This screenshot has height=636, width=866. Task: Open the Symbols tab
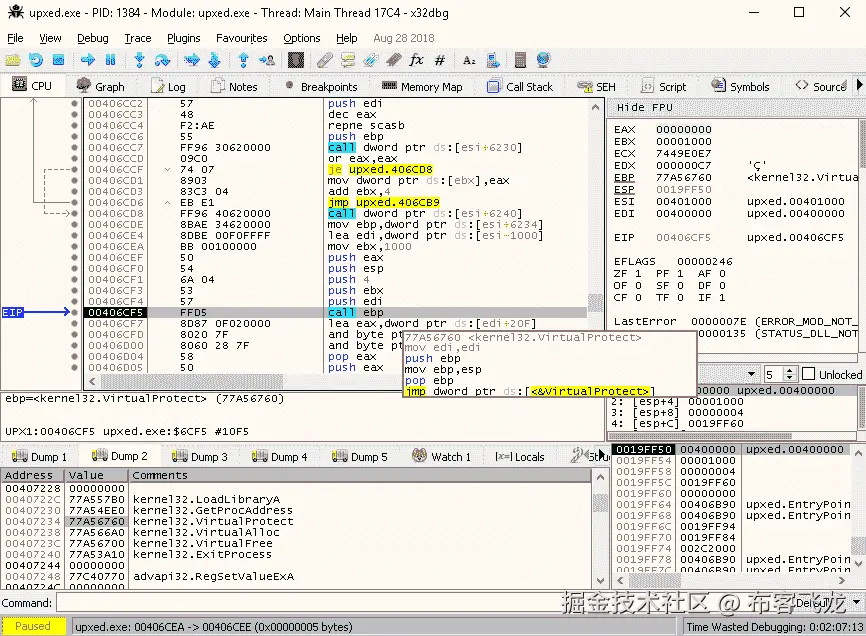point(740,87)
